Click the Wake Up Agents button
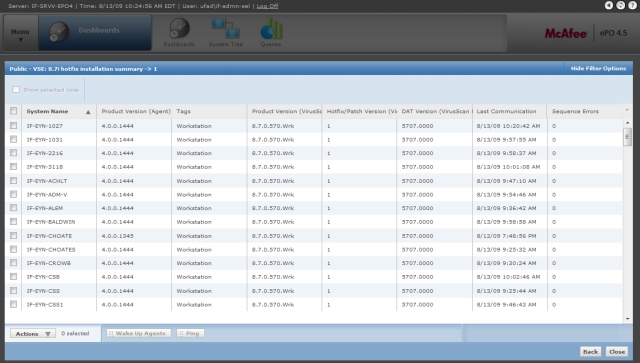The height and width of the screenshot is (363, 640). 138,334
